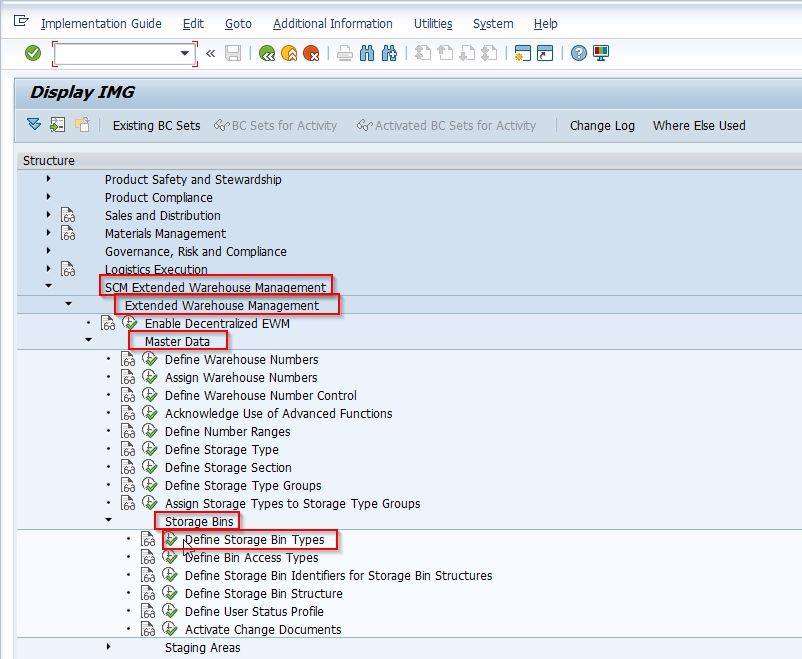Image resolution: width=802 pixels, height=659 pixels.
Task: Select Define Number Ranges entry
Action: click(x=228, y=431)
